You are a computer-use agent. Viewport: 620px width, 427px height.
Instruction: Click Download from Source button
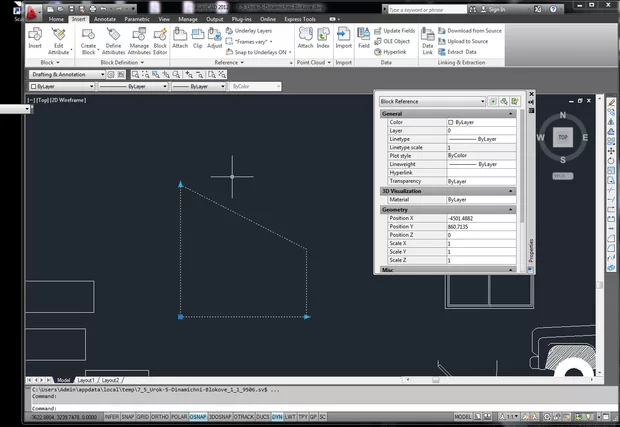coord(474,31)
